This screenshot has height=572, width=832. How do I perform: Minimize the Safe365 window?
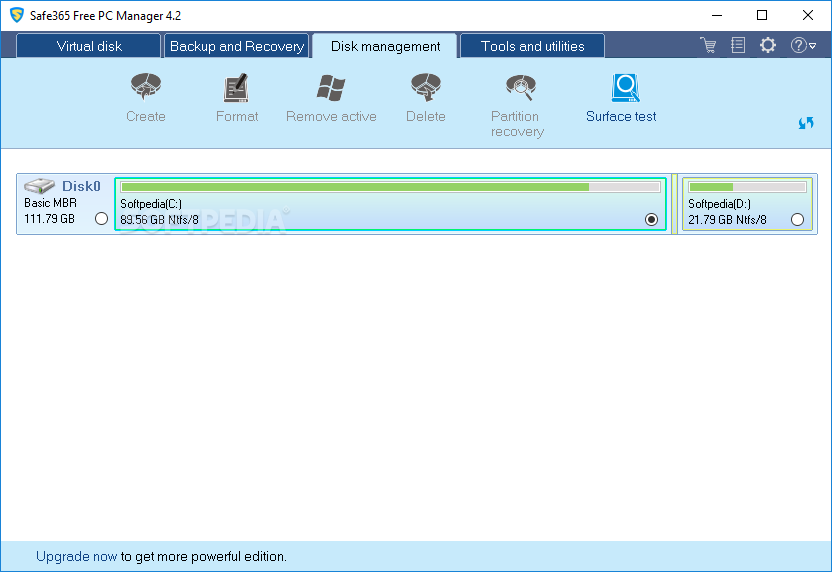[x=717, y=15]
